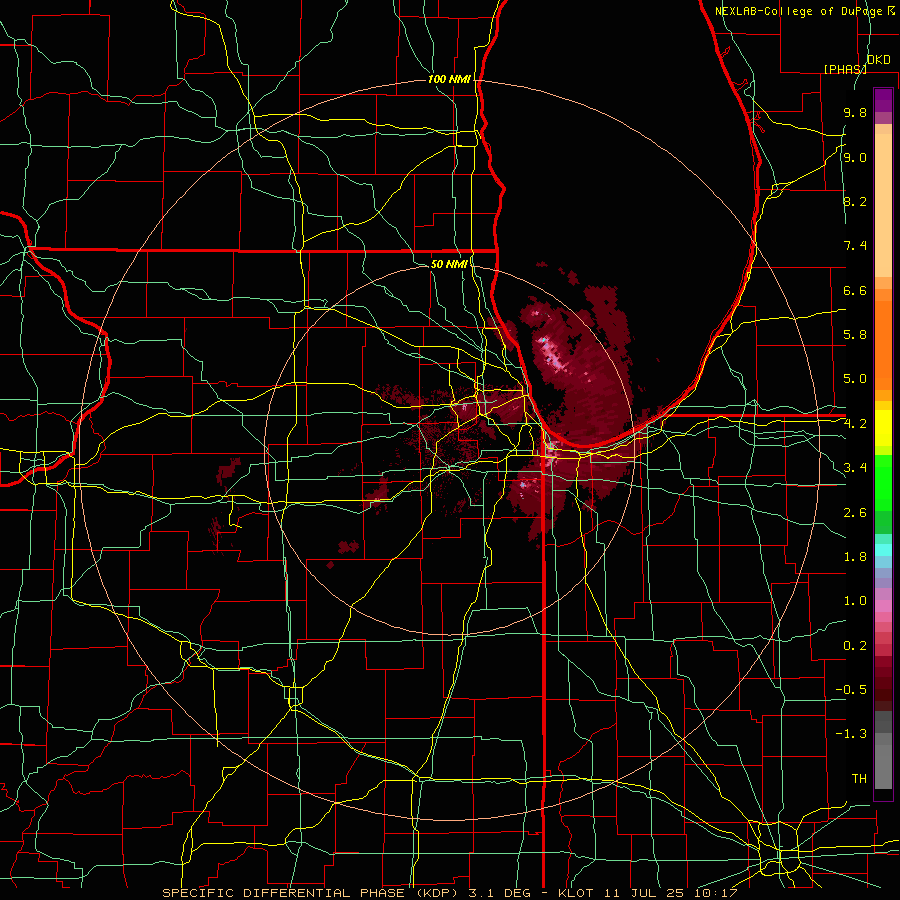Click the 2.6 scale value
Image resolution: width=900 pixels, height=900 pixels.
click(855, 512)
